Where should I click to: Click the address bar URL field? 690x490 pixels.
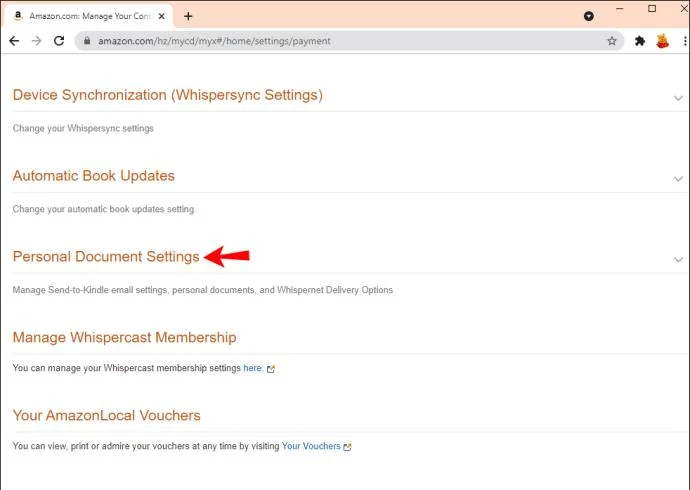[x=348, y=41]
